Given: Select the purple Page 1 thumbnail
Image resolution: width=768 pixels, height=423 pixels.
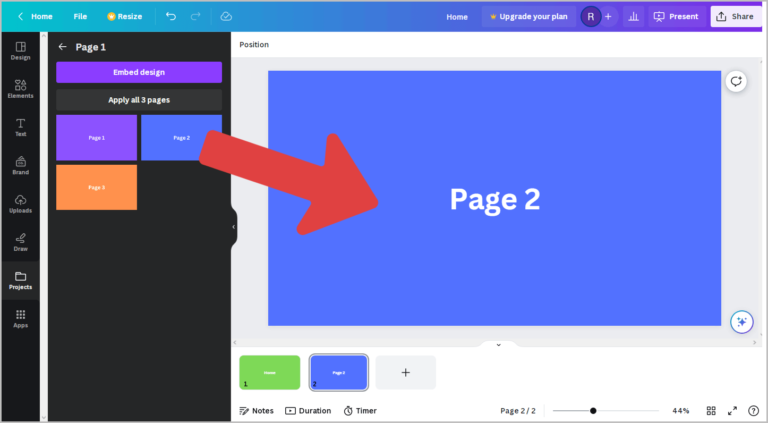Looking at the screenshot, I should click(x=96, y=138).
